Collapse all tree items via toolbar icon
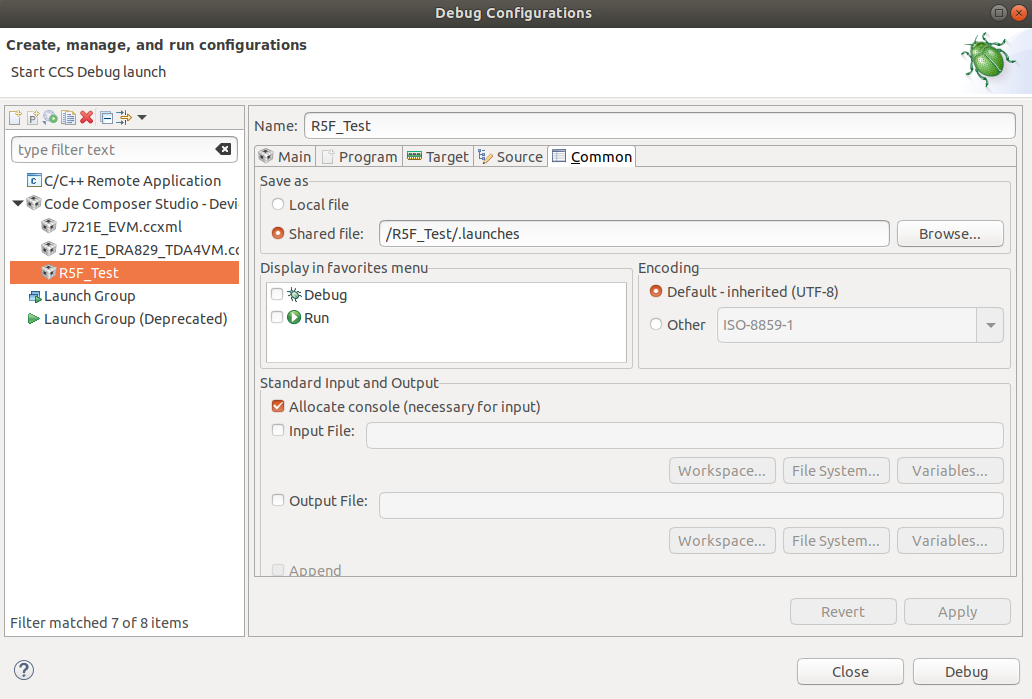This screenshot has width=1032, height=699. (106, 118)
